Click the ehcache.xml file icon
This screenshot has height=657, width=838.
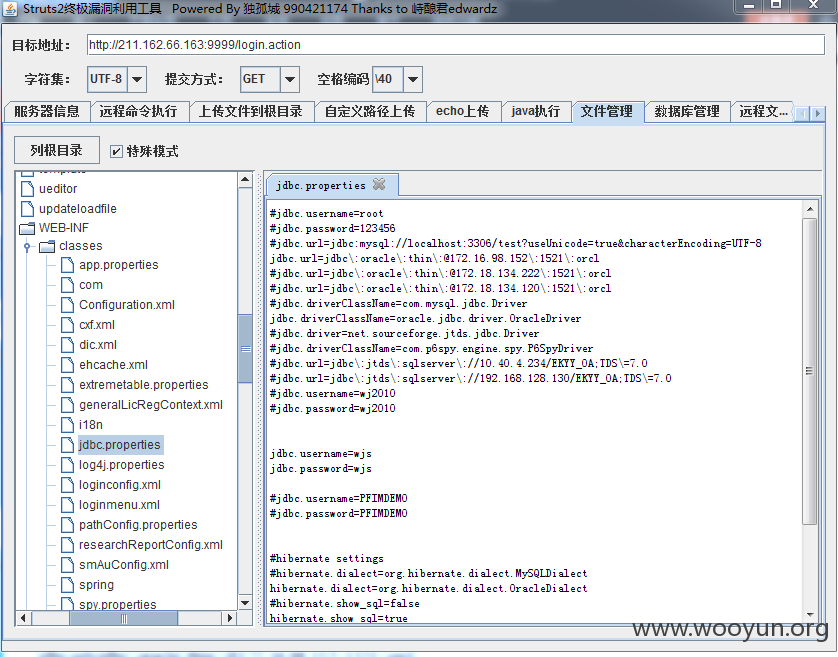67,365
